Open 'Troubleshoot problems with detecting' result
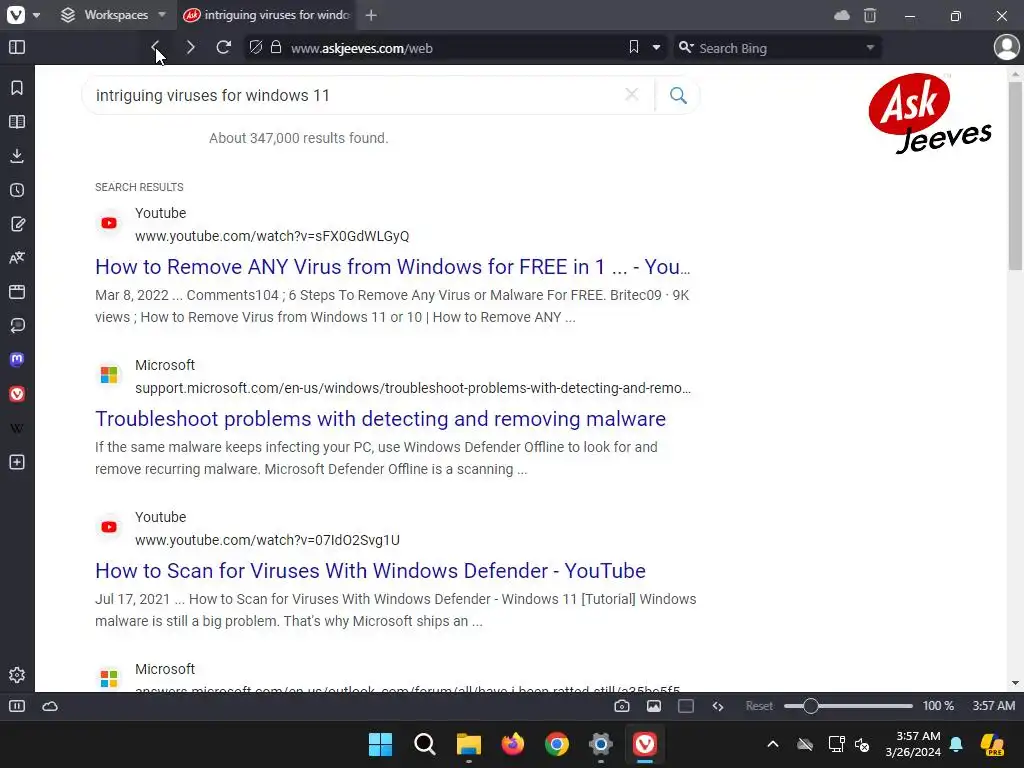This screenshot has height=768, width=1024. click(x=380, y=419)
